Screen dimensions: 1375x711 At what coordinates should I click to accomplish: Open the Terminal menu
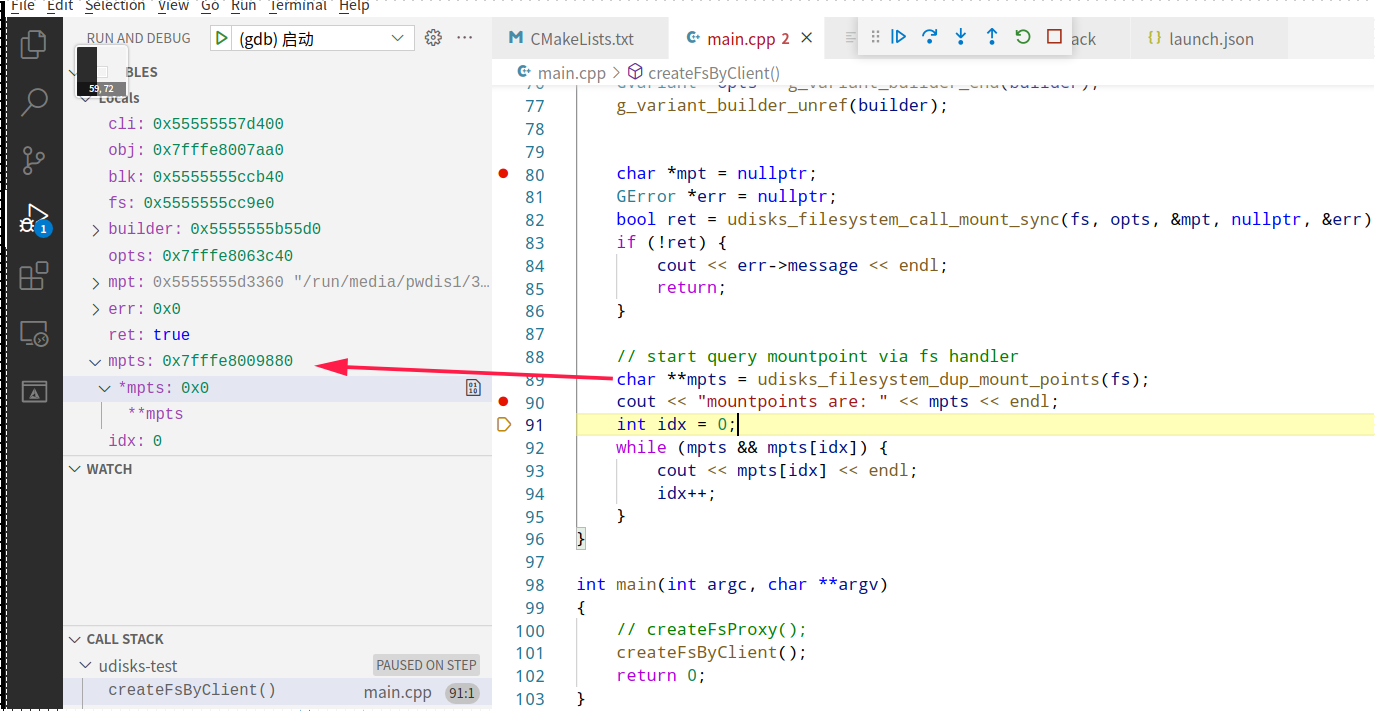(x=297, y=5)
